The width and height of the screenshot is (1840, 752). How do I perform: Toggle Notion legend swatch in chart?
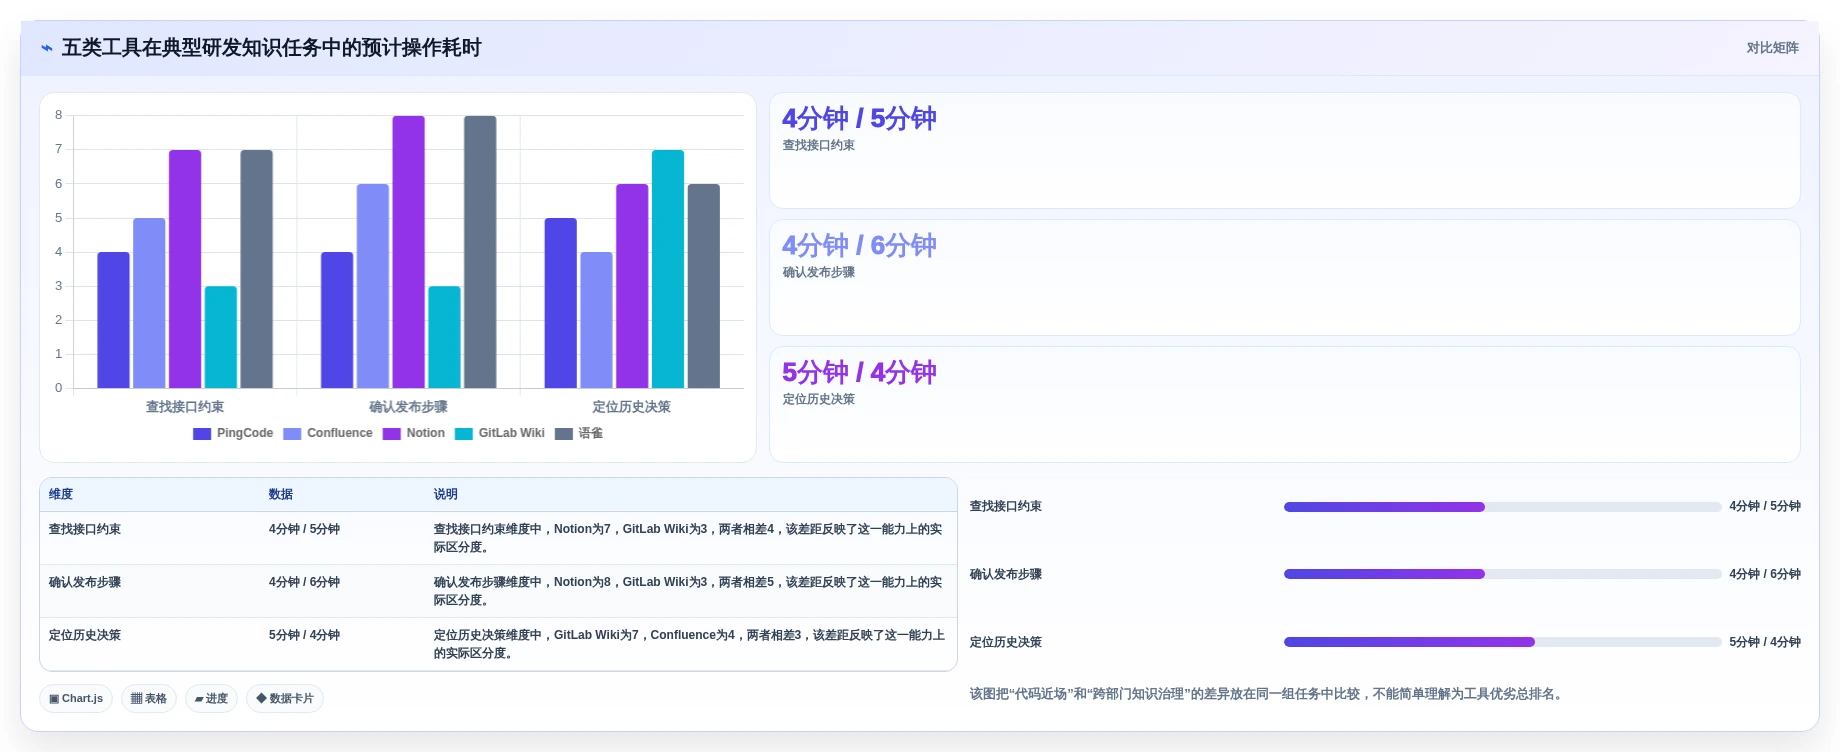(x=392, y=434)
